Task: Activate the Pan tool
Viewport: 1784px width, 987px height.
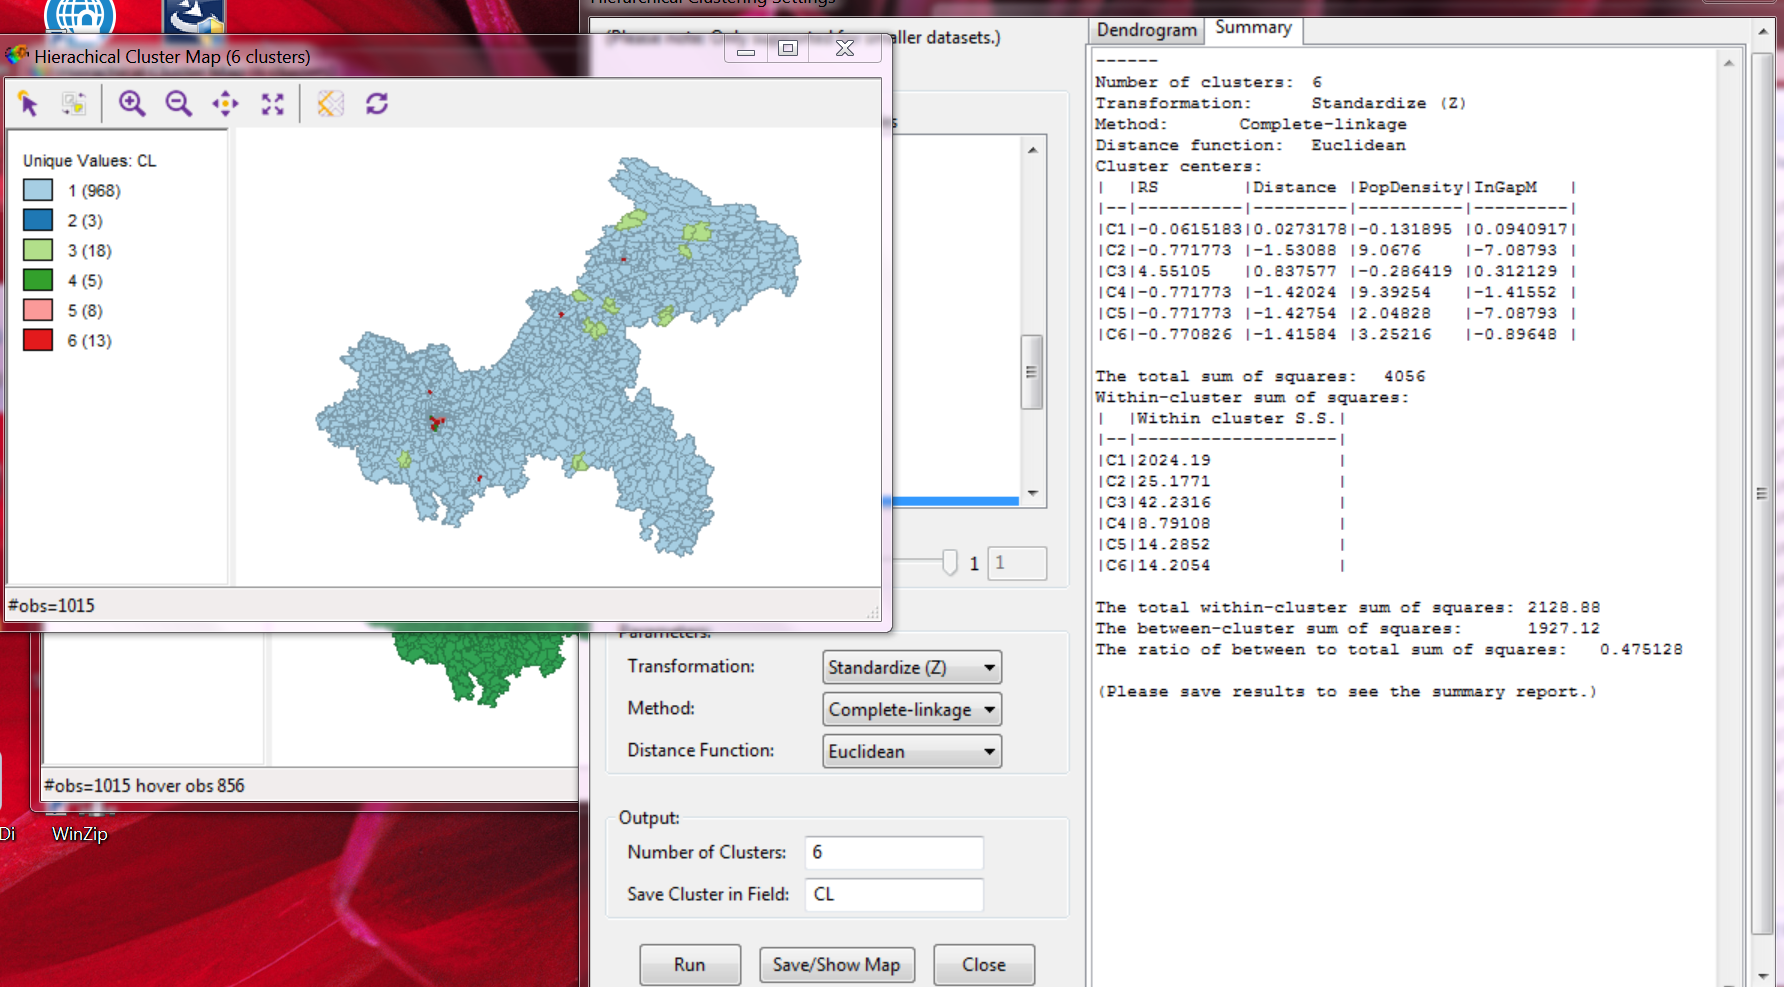Action: pos(225,103)
